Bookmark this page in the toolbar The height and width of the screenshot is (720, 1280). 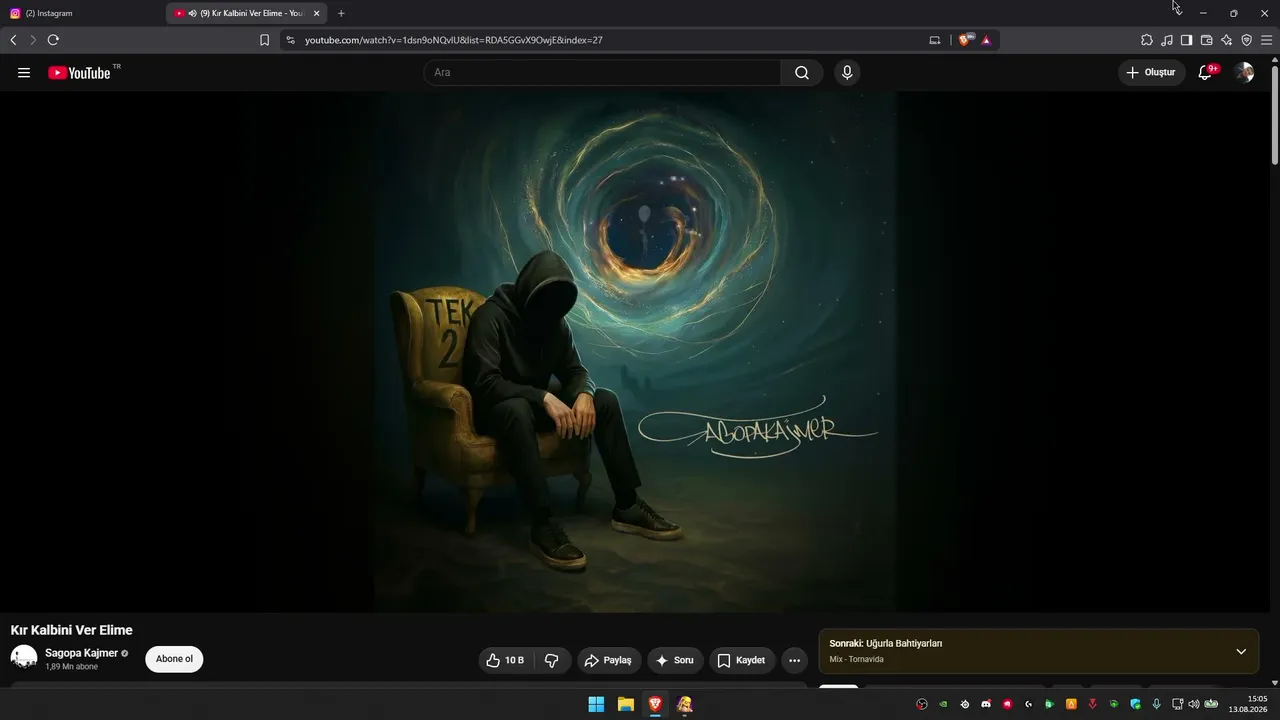click(x=264, y=40)
